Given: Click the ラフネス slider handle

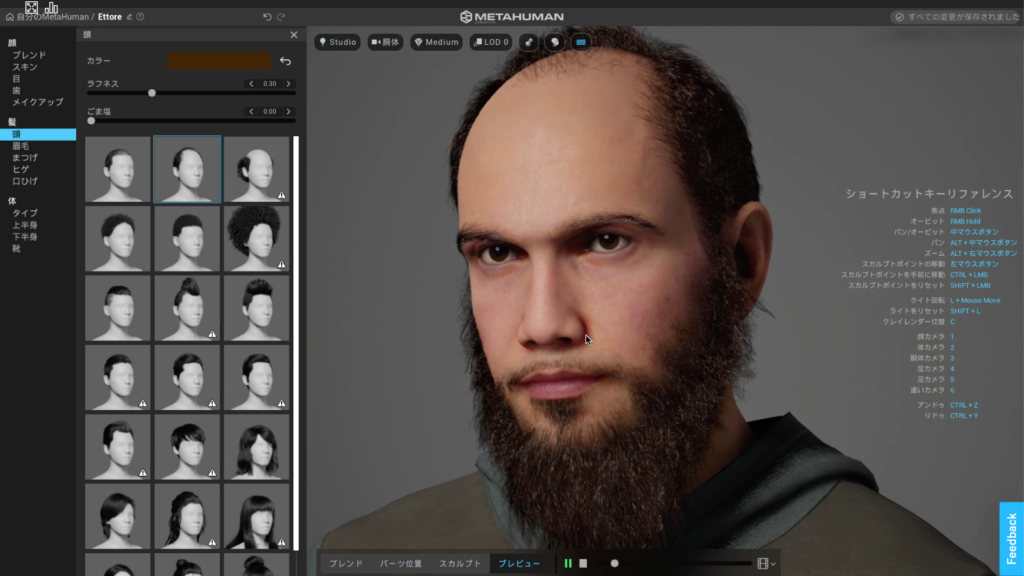Looking at the screenshot, I should pos(152,93).
